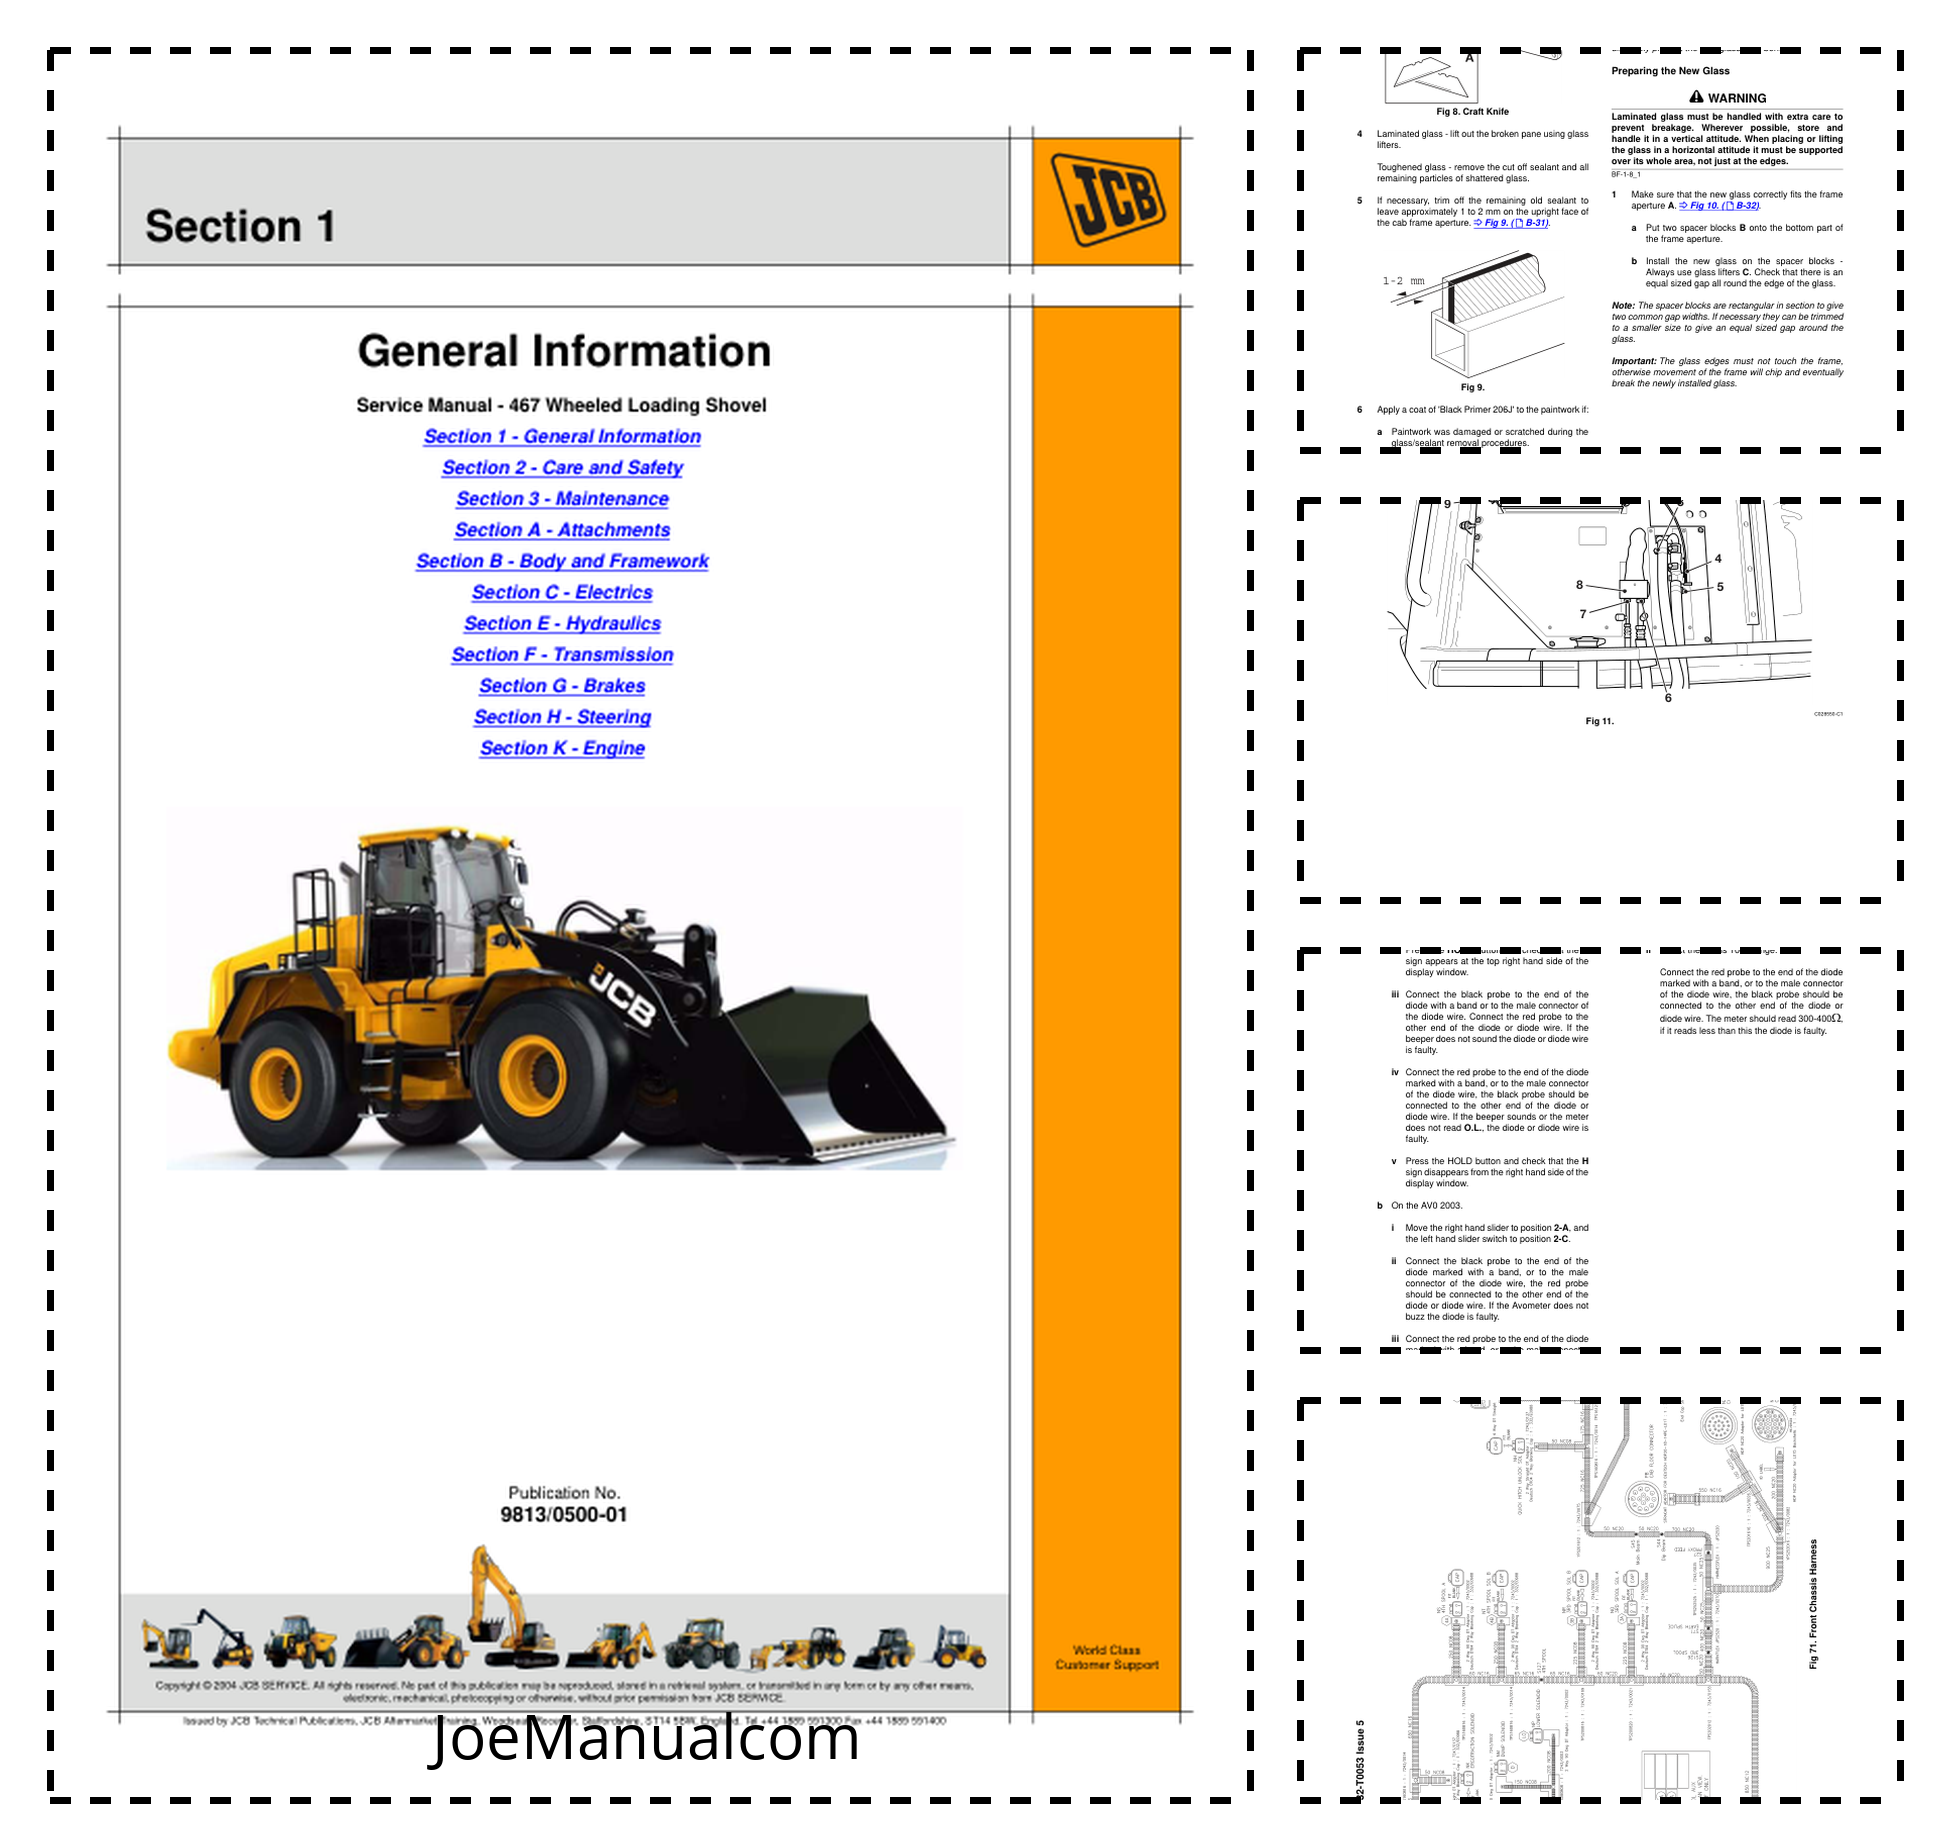Screen dimensions: 1950x1840
Task: Select the Fig 11 cab diagram thumbnail
Action: click(1600, 650)
